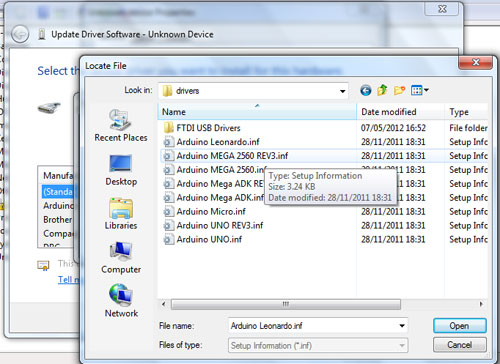
Task: Click FTDI USB Drivers date 07/05/2012 16:52
Action: 393,128
